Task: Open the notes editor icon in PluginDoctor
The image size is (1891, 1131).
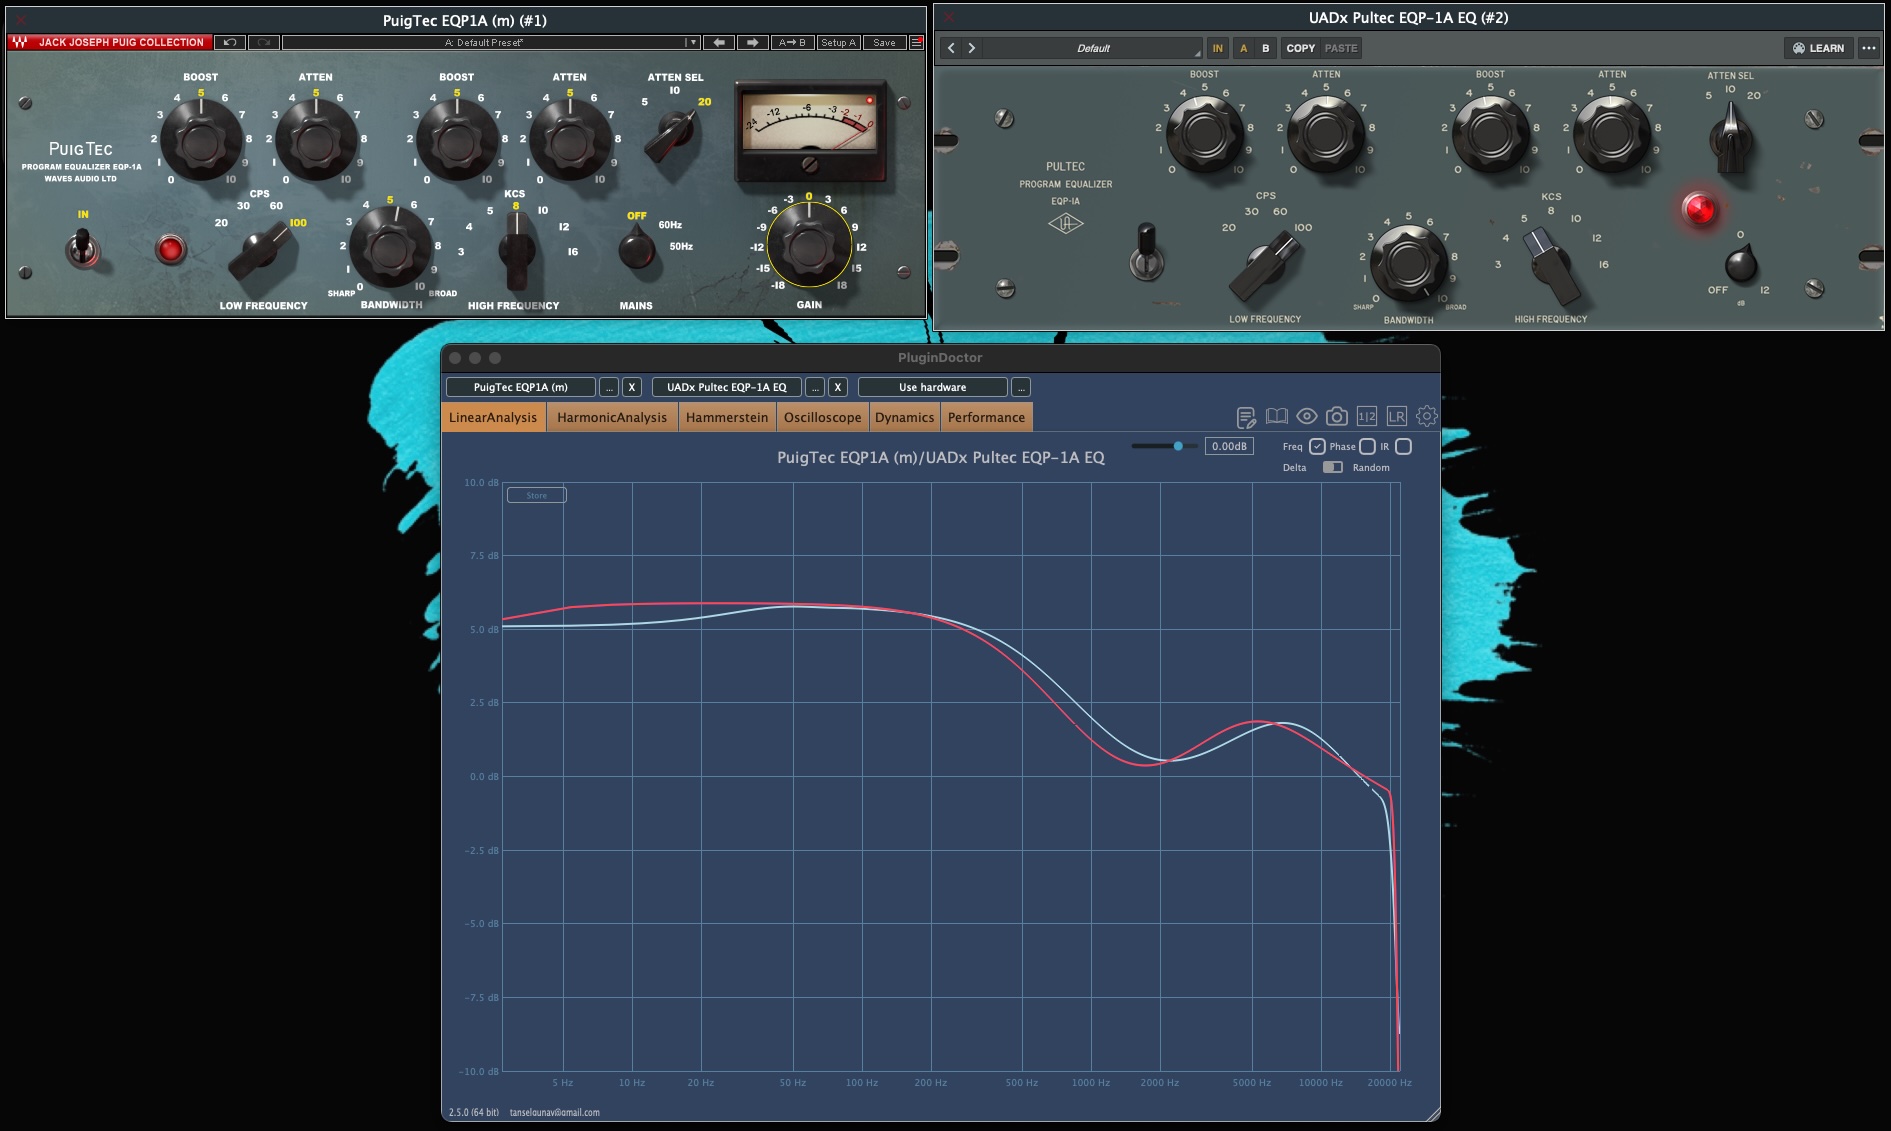Action: (1246, 417)
